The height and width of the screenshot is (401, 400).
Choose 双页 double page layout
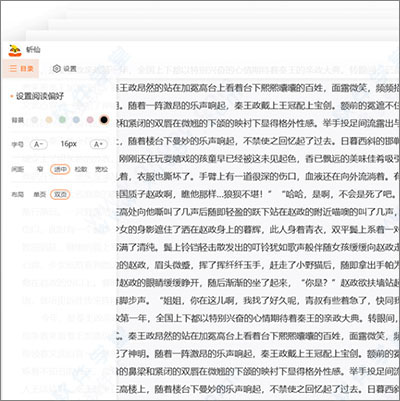click(x=60, y=194)
